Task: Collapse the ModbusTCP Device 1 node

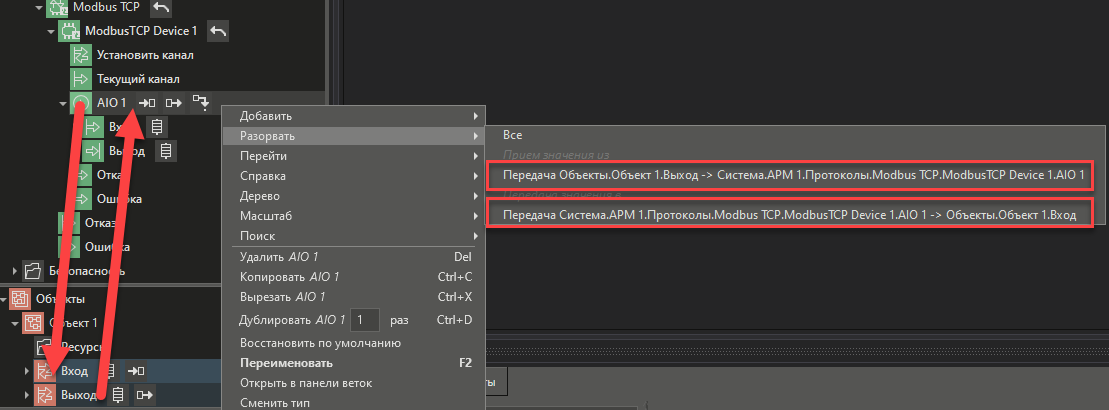Action: click(50, 32)
